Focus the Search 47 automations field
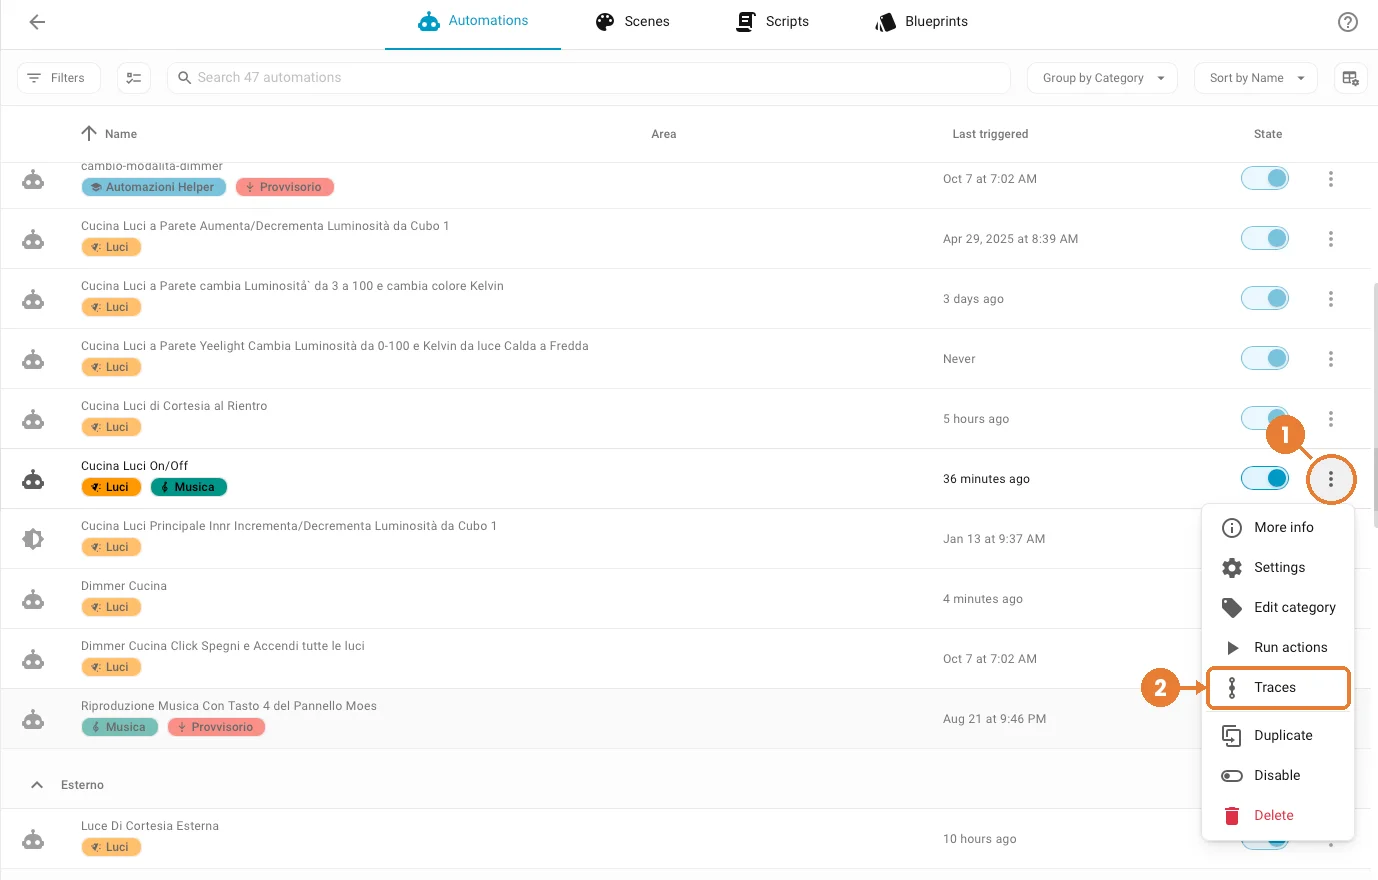The width and height of the screenshot is (1378, 880). click(x=589, y=78)
